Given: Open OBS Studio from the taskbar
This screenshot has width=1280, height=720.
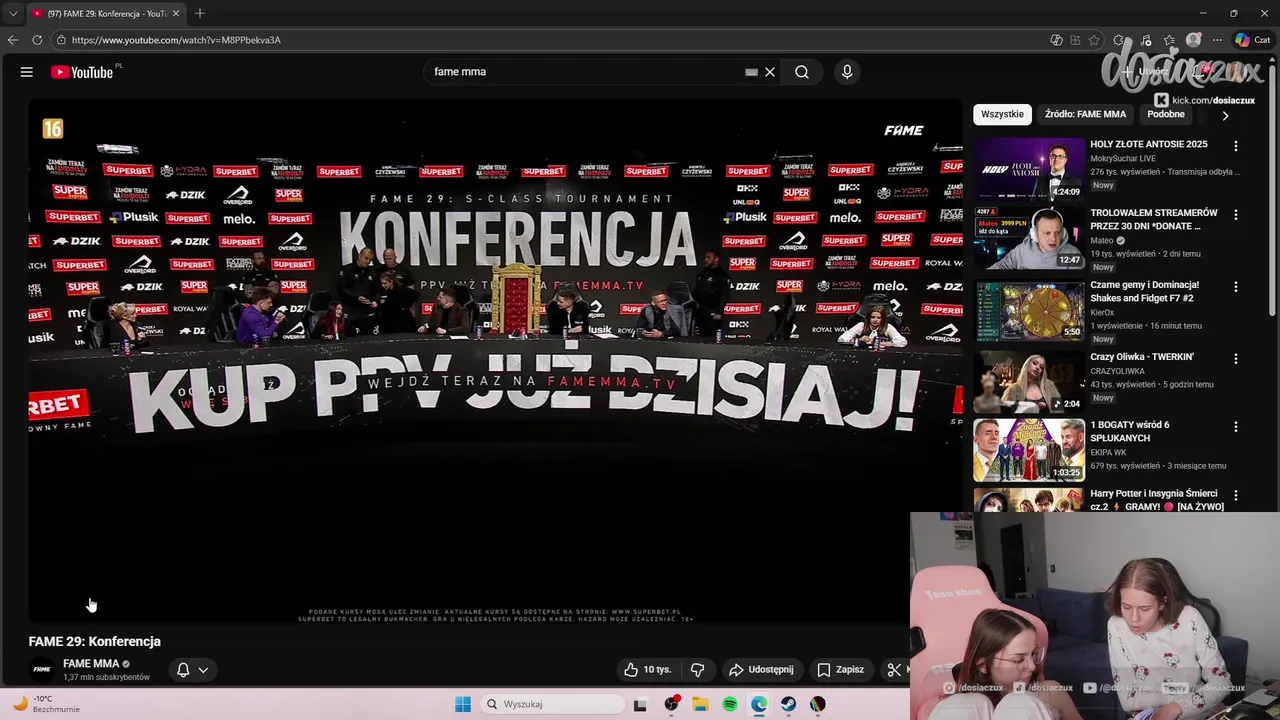Looking at the screenshot, I should point(671,704).
